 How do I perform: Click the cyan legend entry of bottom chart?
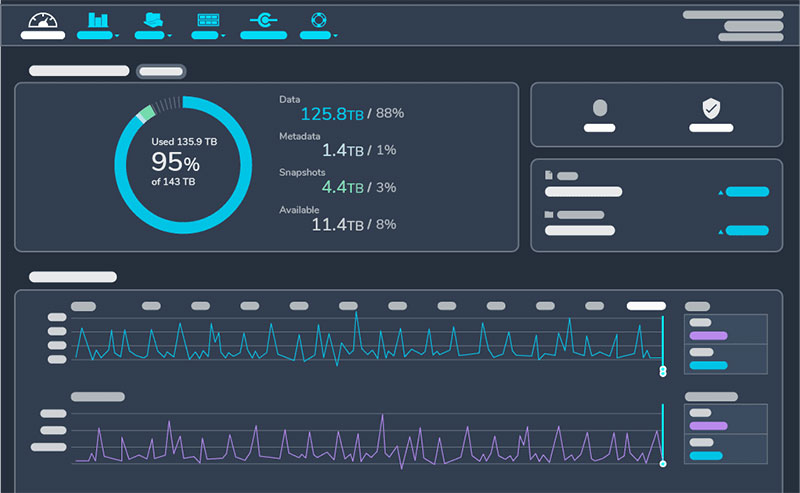[x=708, y=456]
